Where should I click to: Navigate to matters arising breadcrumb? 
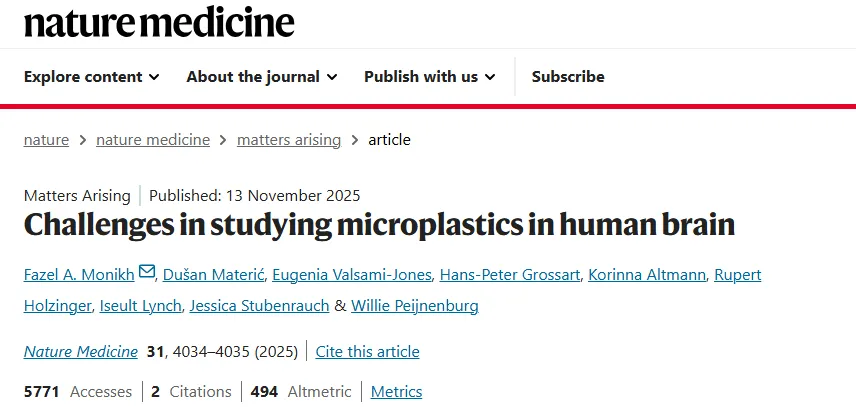pos(289,140)
